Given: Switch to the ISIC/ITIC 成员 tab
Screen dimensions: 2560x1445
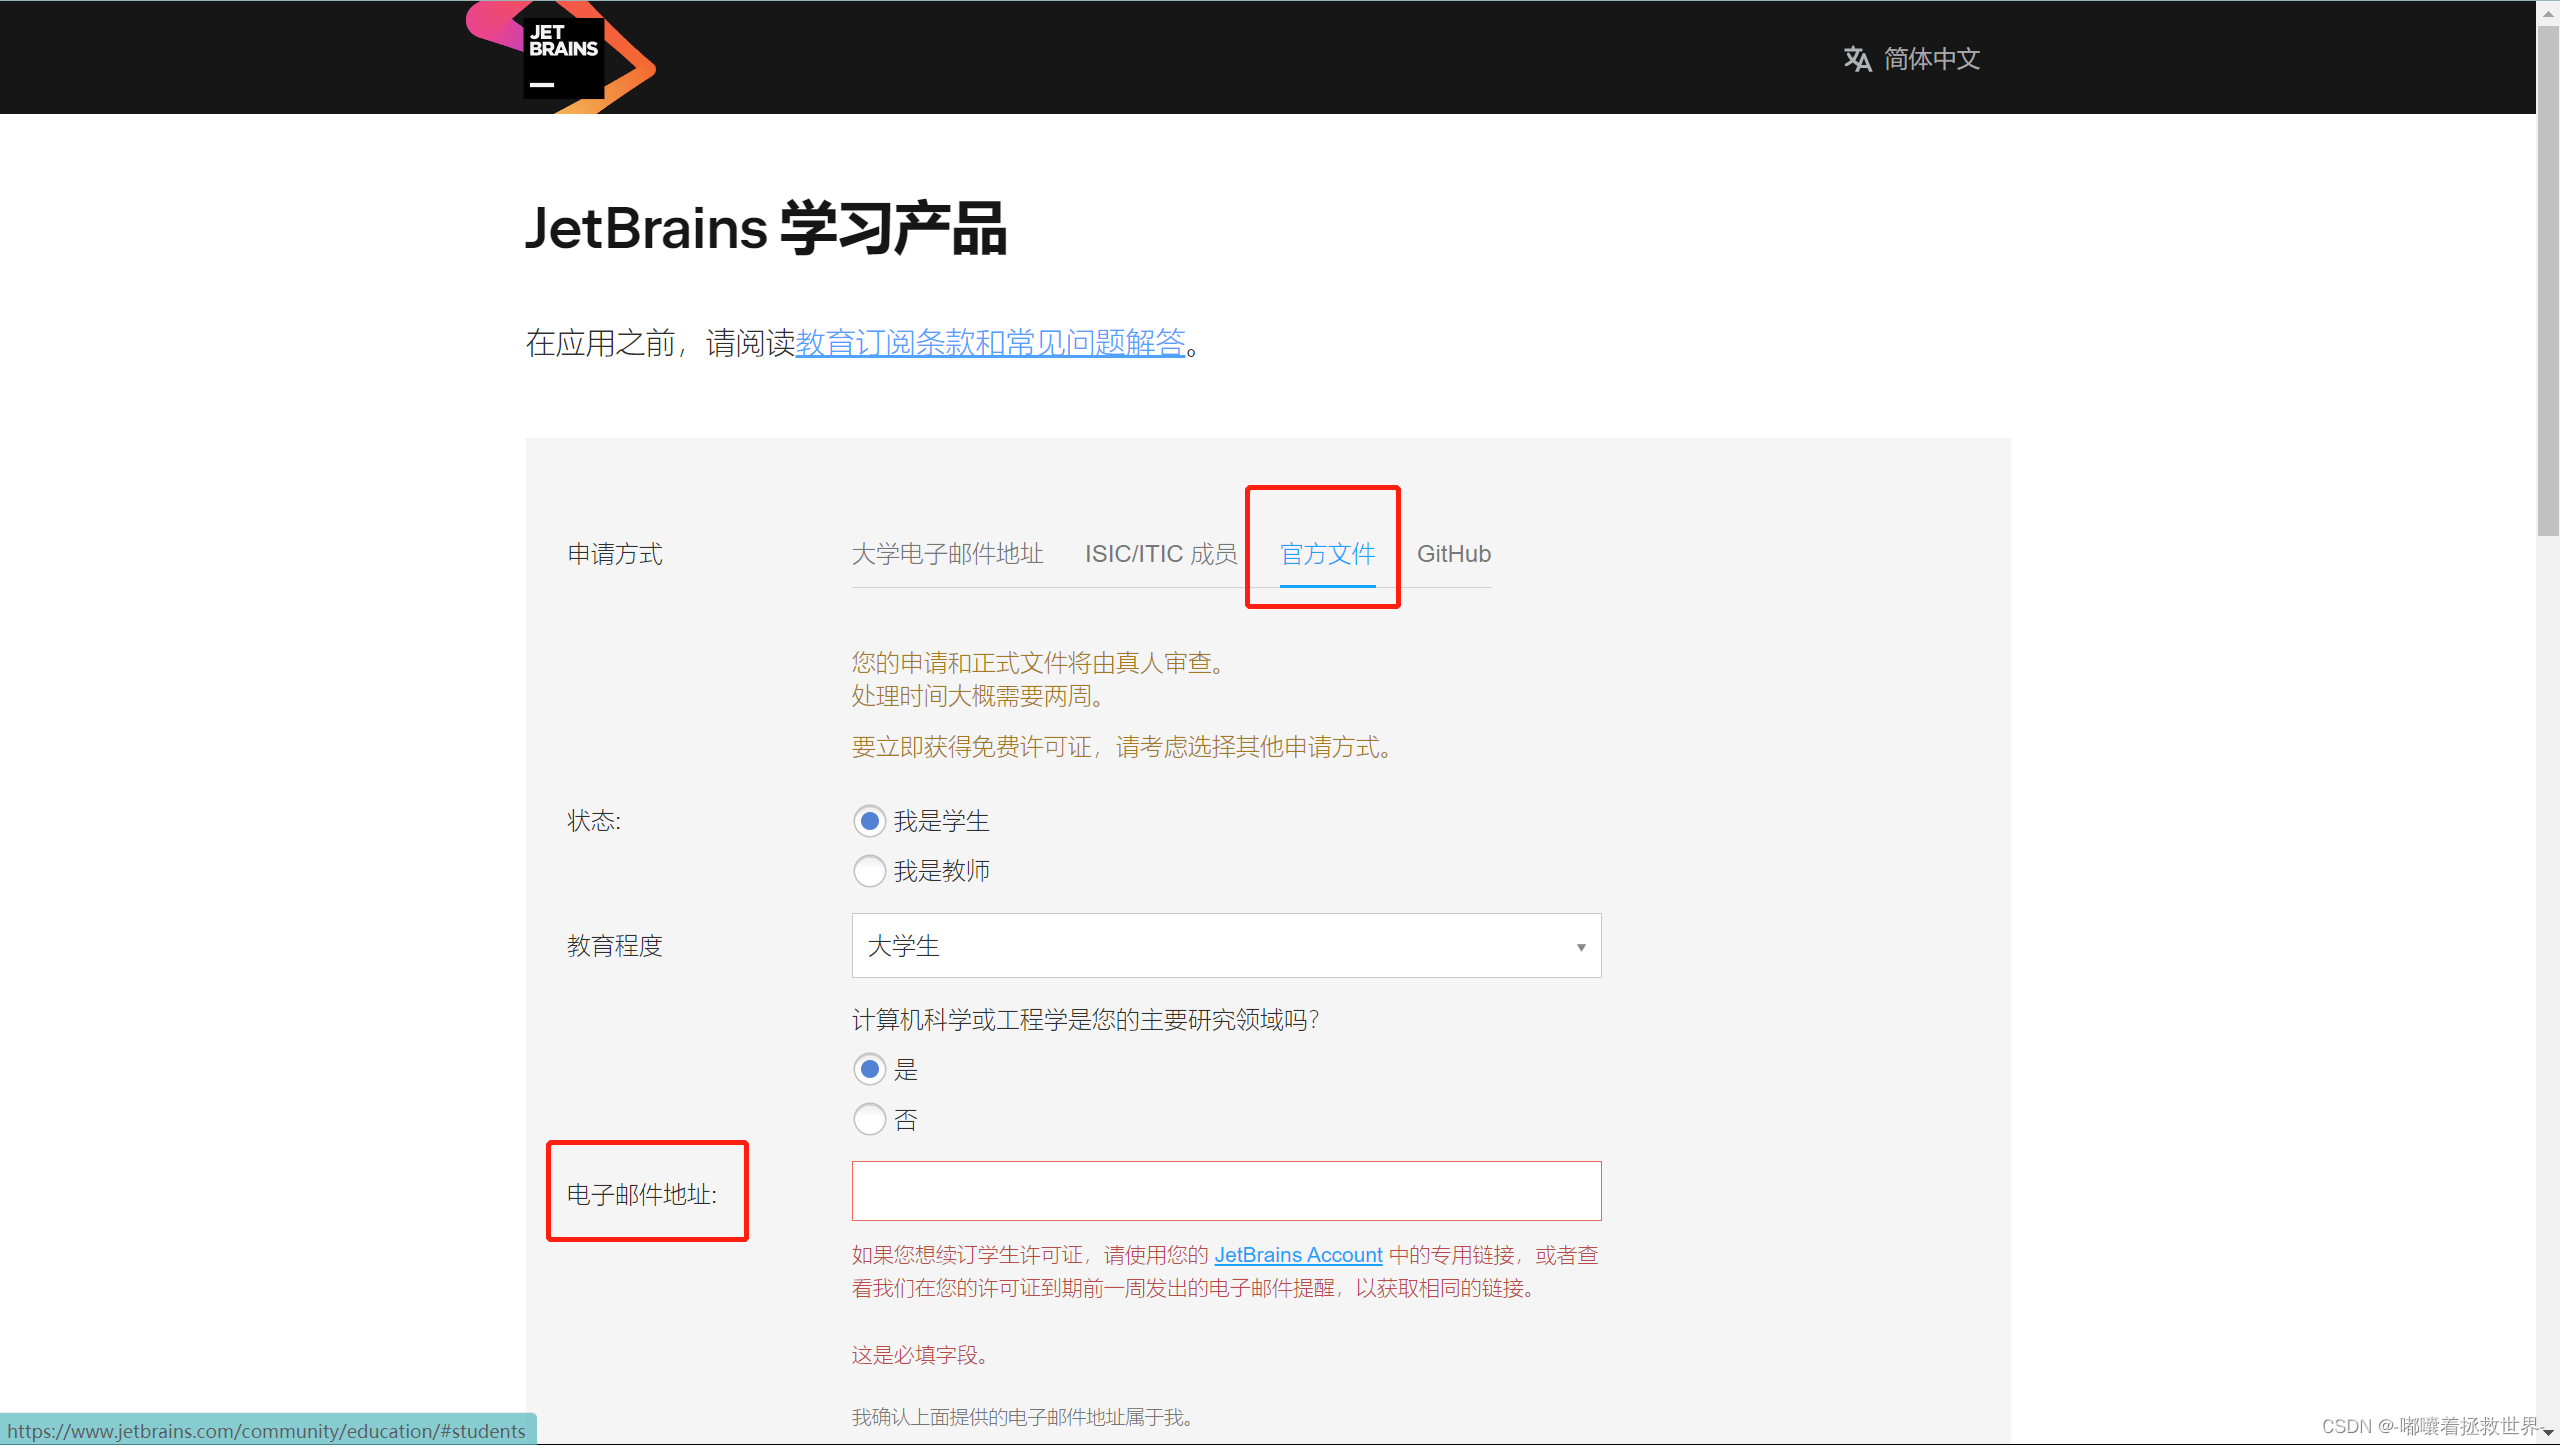Looking at the screenshot, I should coord(1160,554).
